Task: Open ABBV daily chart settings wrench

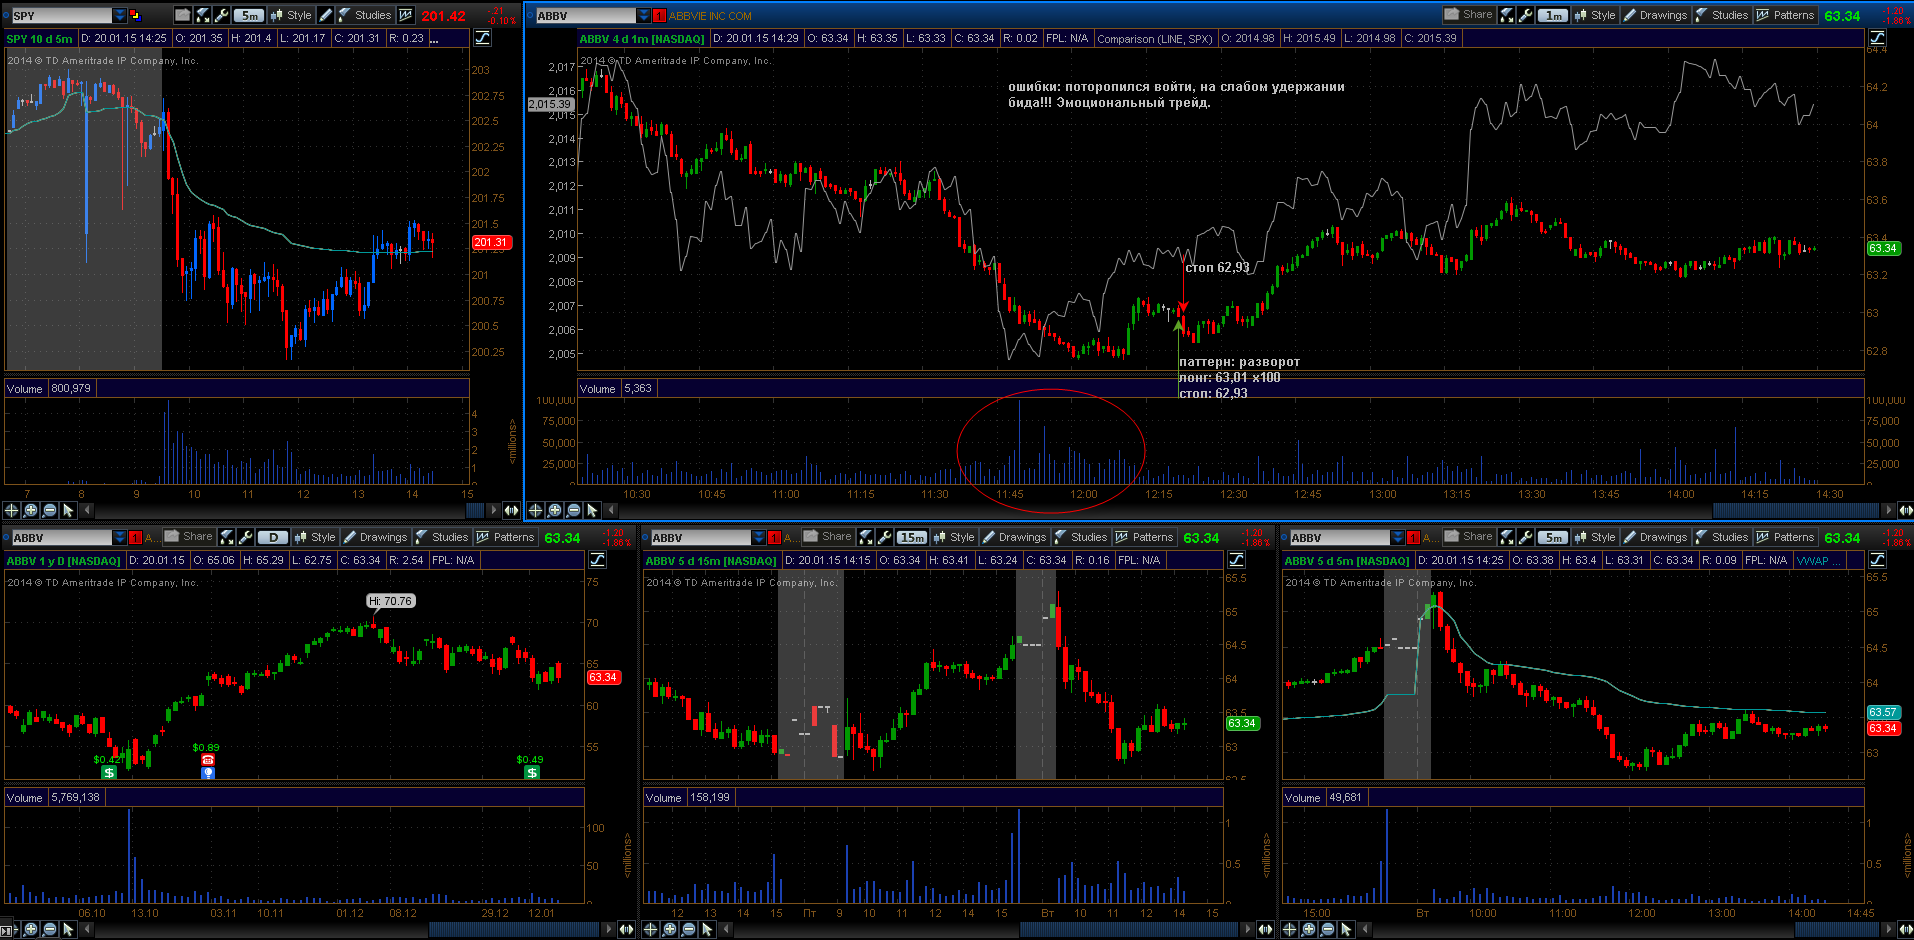Action: (x=246, y=537)
